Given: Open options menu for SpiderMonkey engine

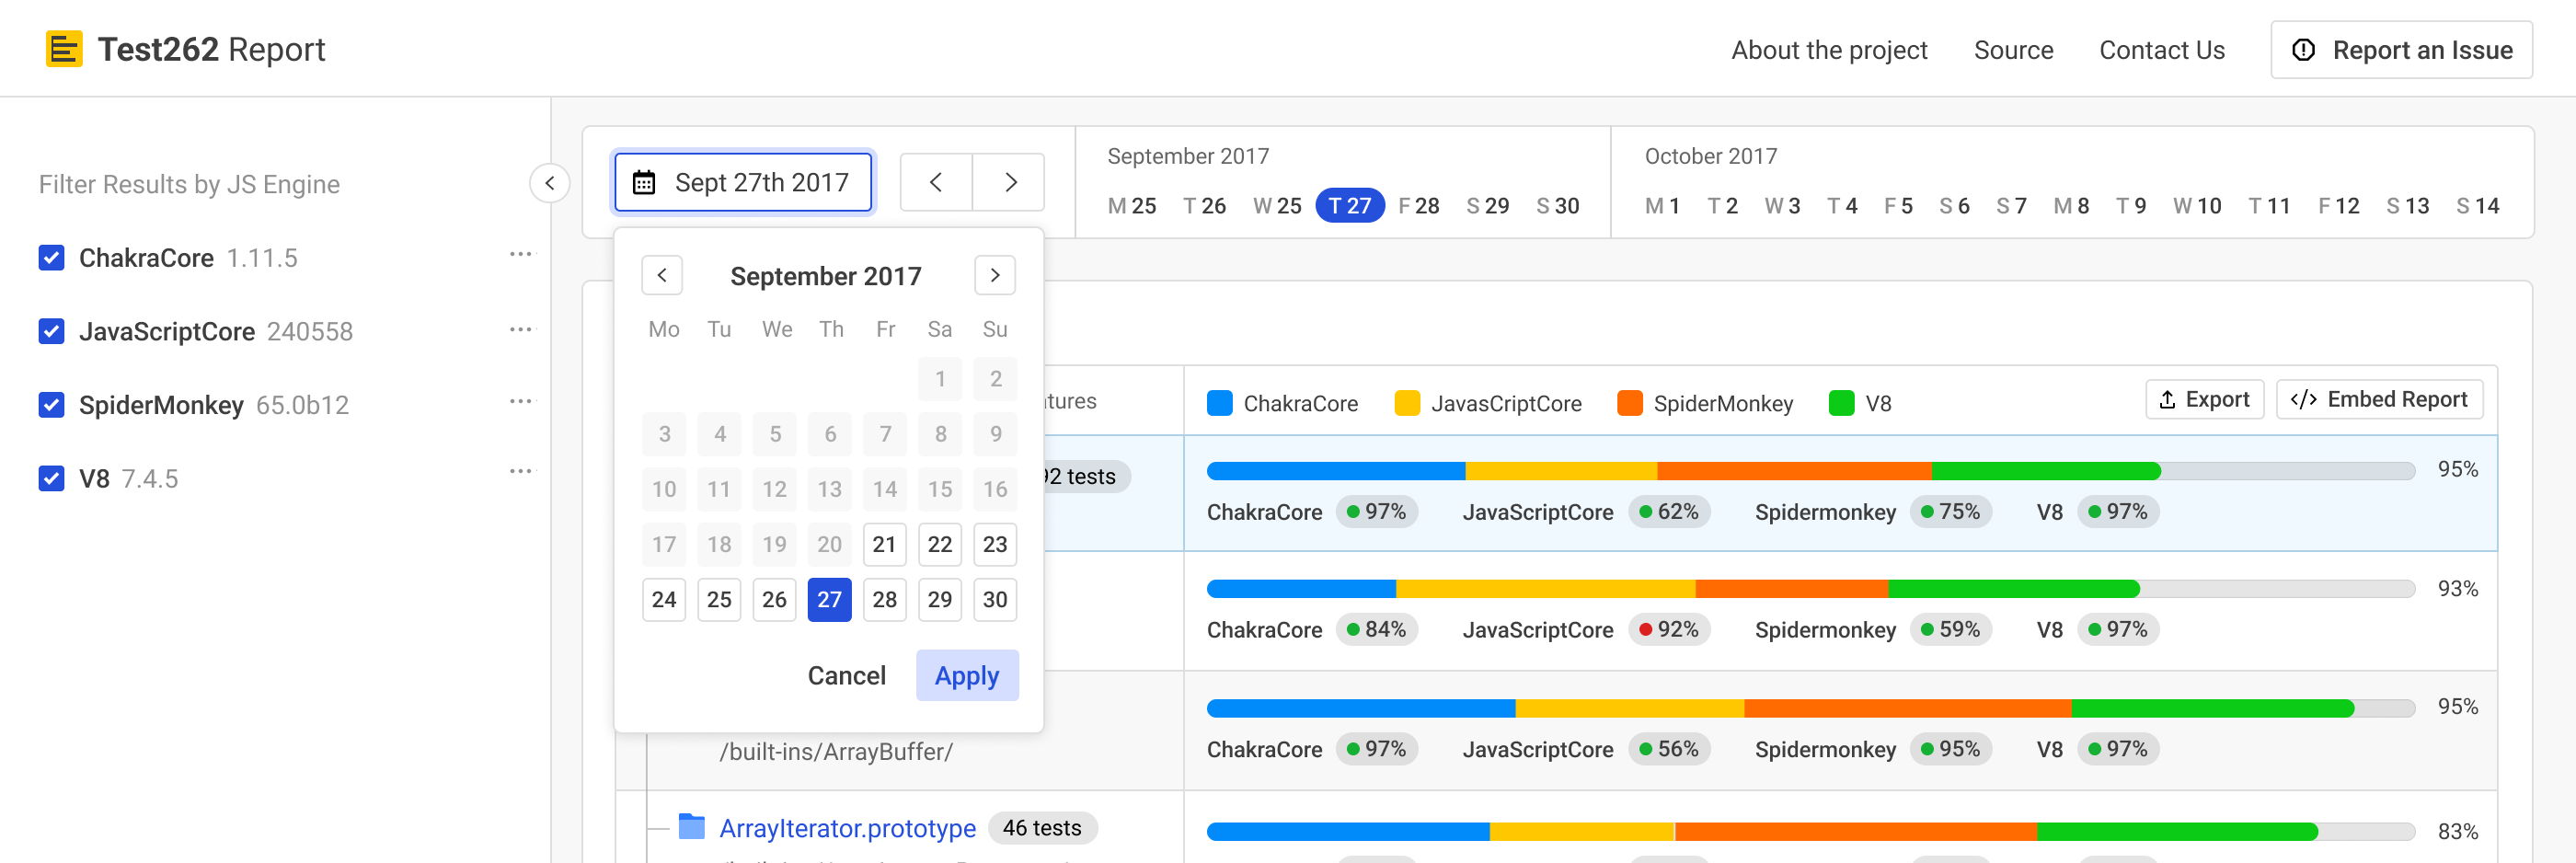Looking at the screenshot, I should point(520,402).
